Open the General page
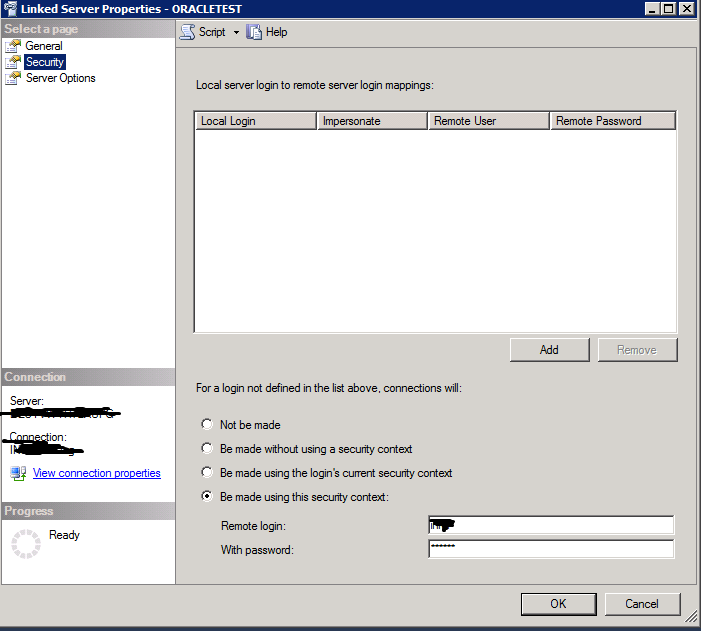 [43, 46]
